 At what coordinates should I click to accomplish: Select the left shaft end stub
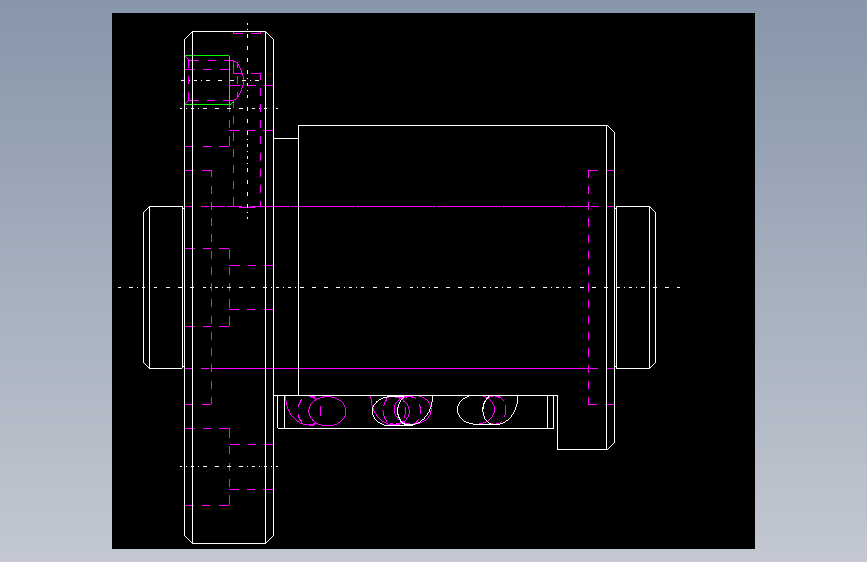pos(164,287)
